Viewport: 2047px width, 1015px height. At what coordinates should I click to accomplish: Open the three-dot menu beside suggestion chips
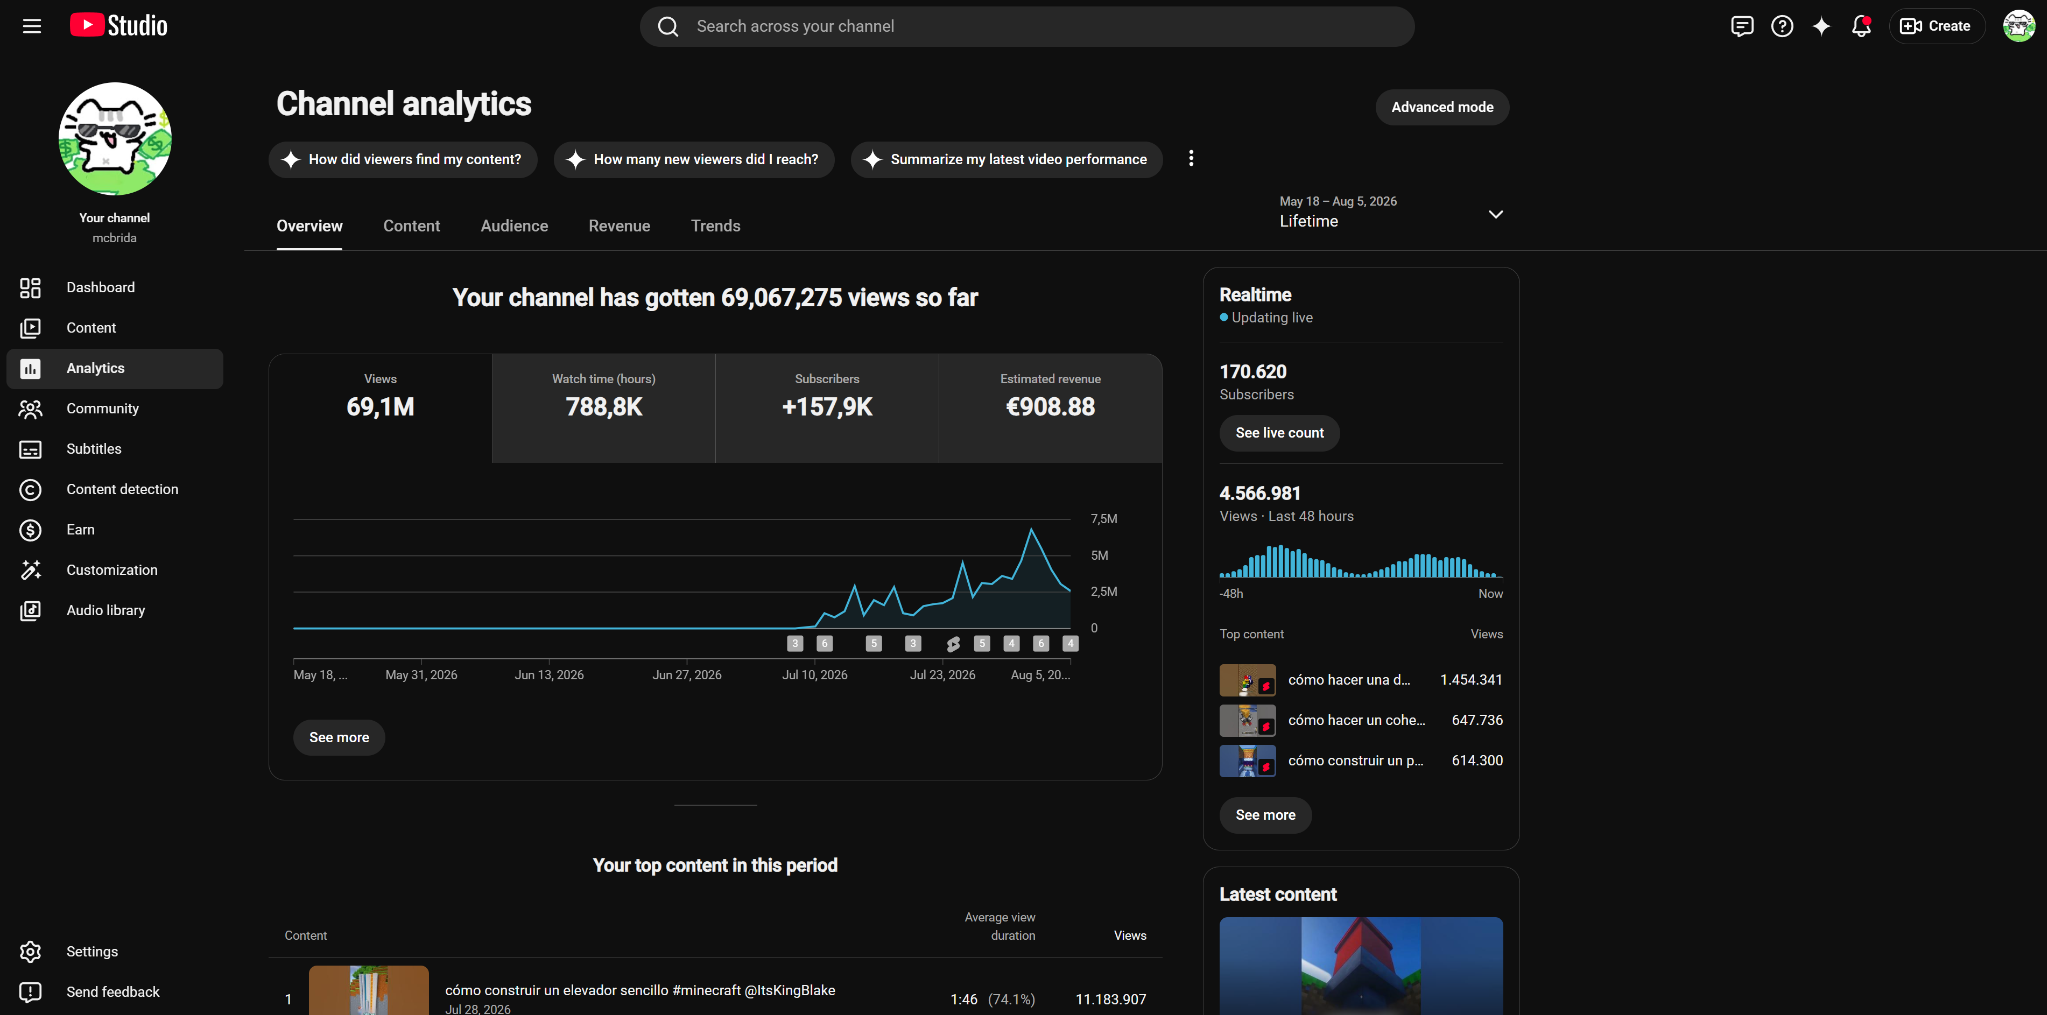(x=1191, y=159)
